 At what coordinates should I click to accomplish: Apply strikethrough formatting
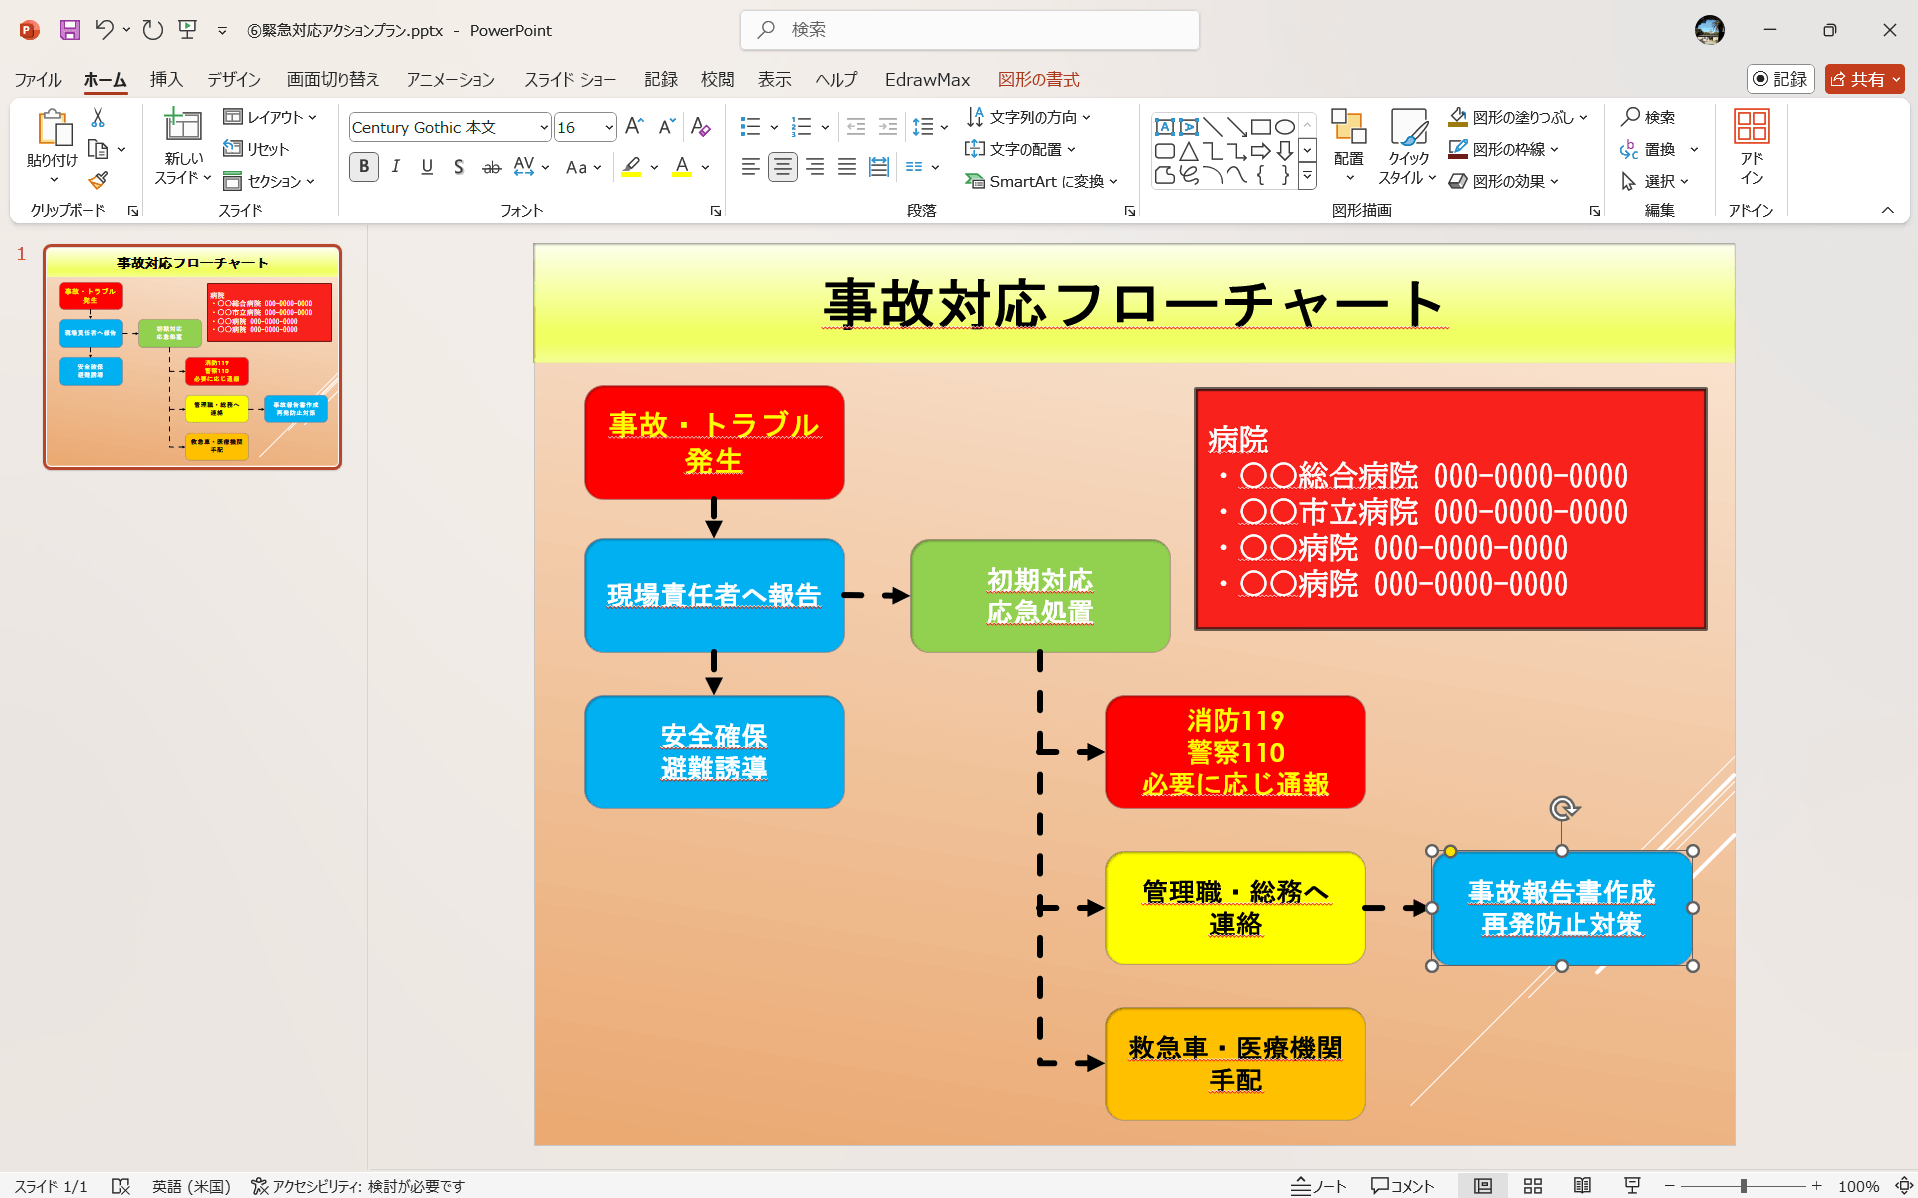point(490,167)
